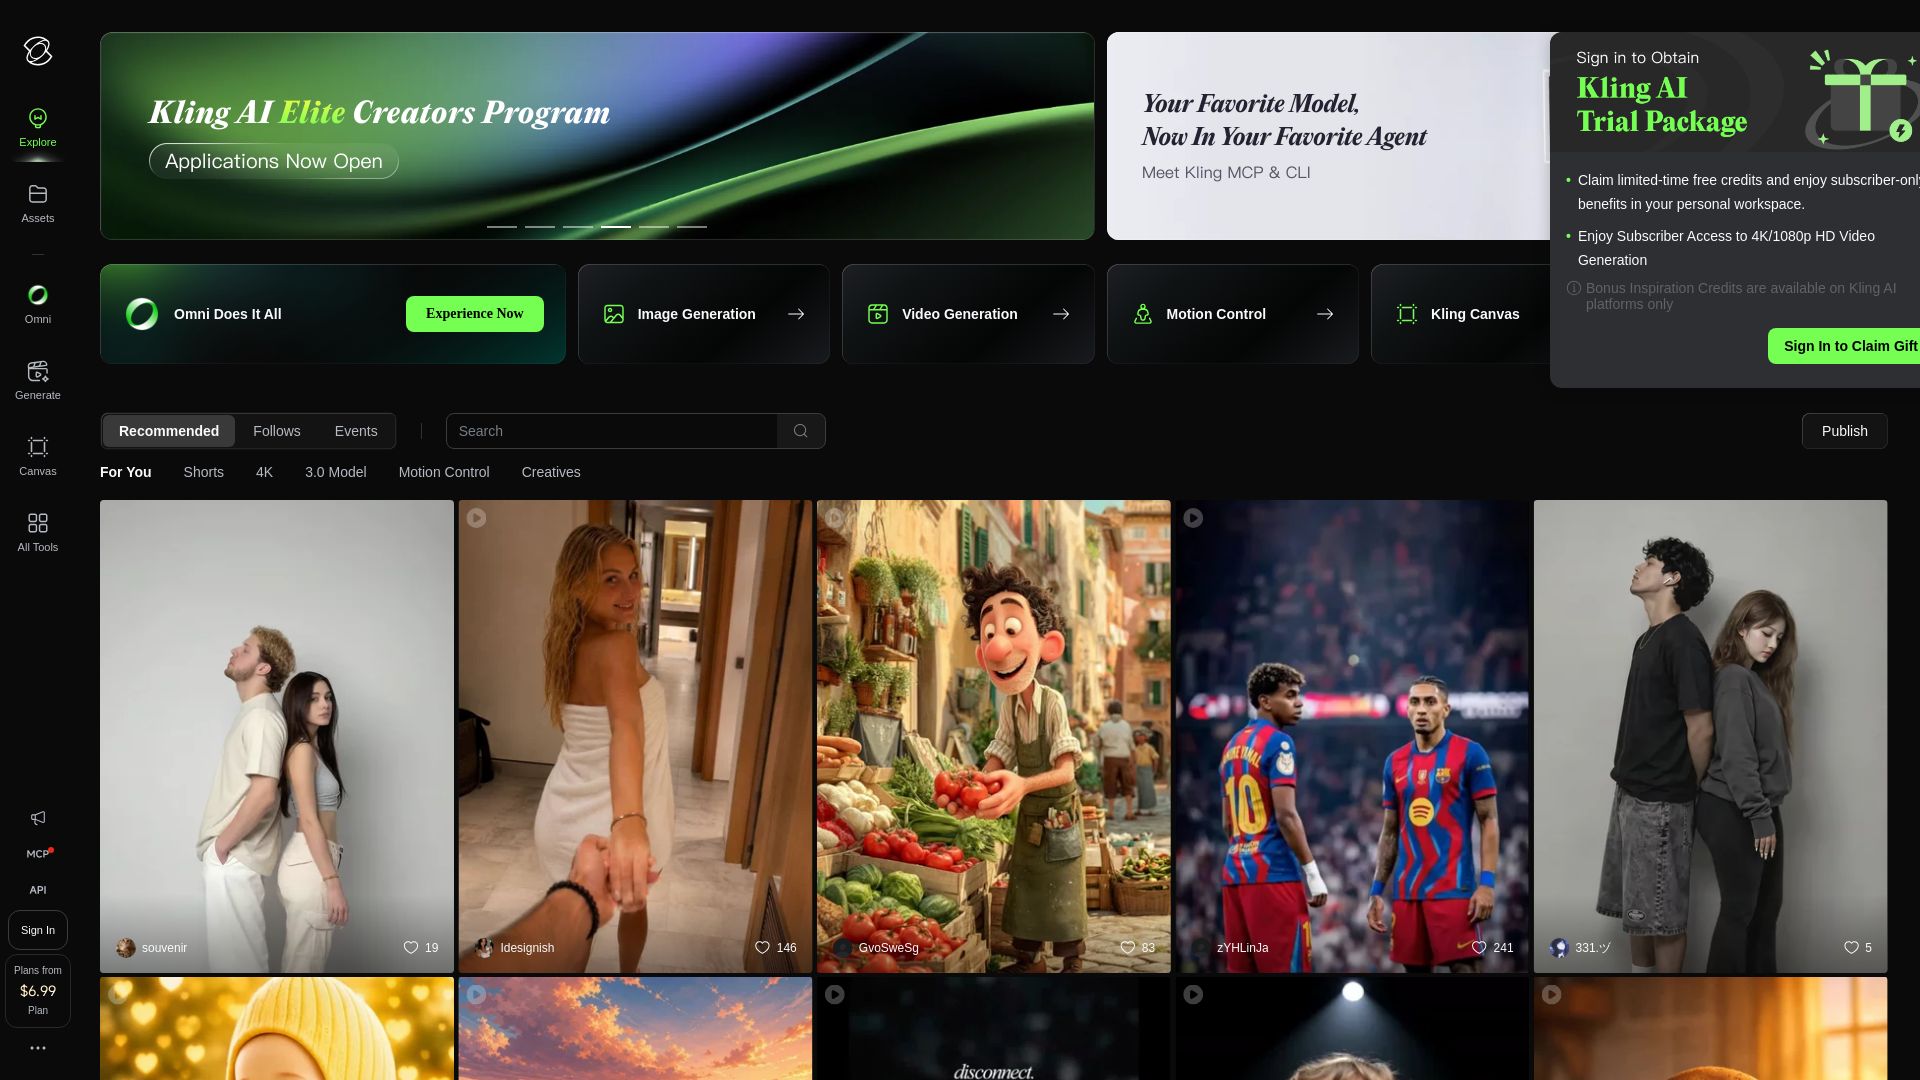Image resolution: width=1920 pixels, height=1080 pixels.
Task: Open Omni from the sidebar
Action: (x=38, y=304)
